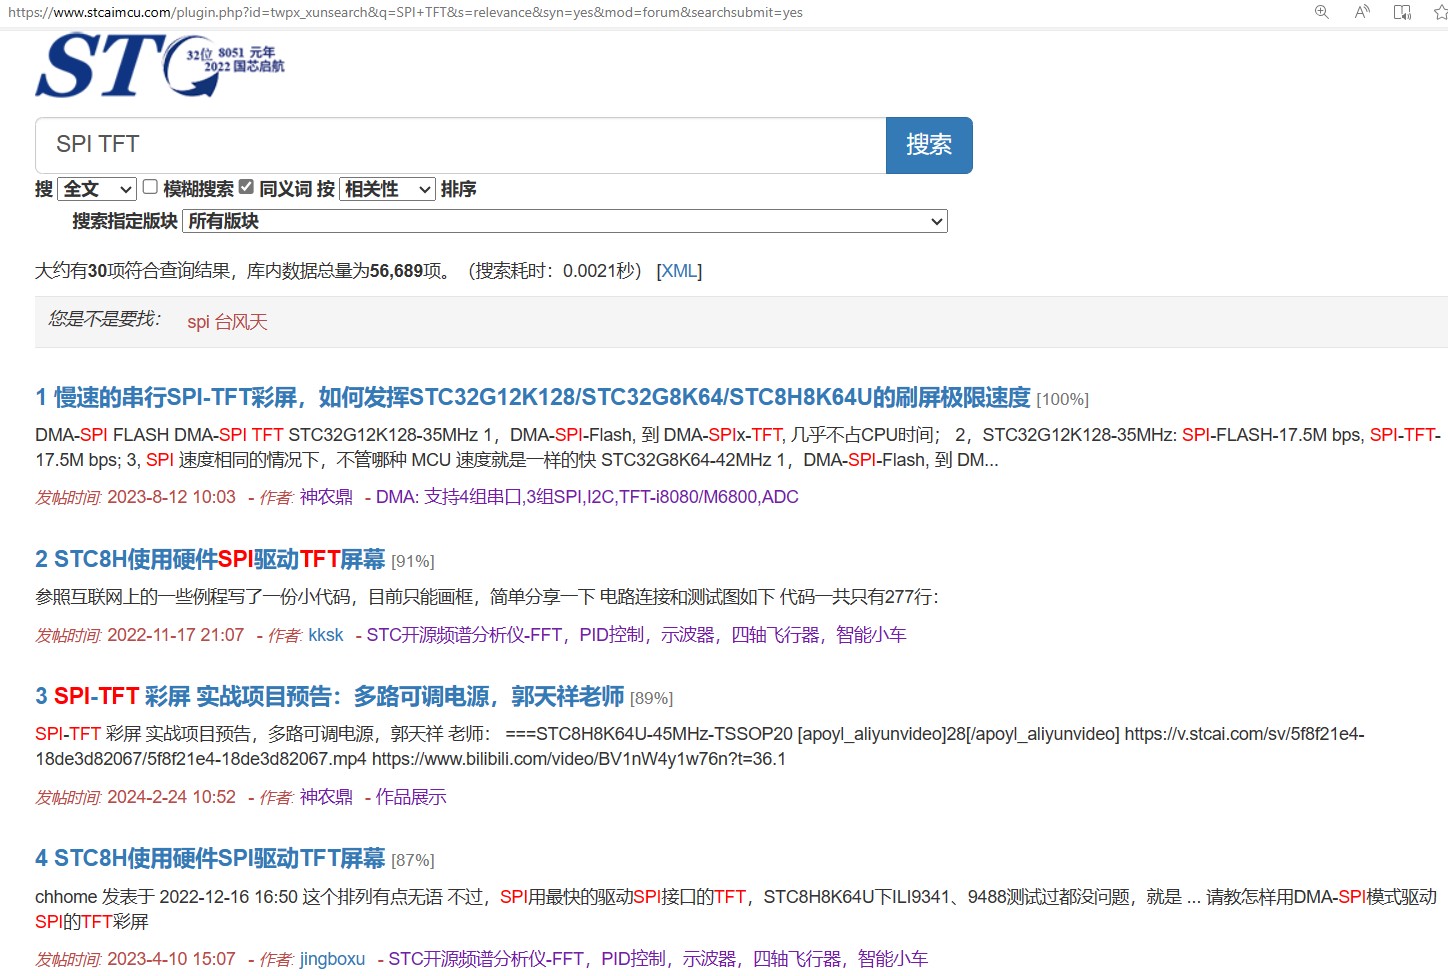
Task: Open the 相关性 sort dropdown
Action: tap(388, 189)
